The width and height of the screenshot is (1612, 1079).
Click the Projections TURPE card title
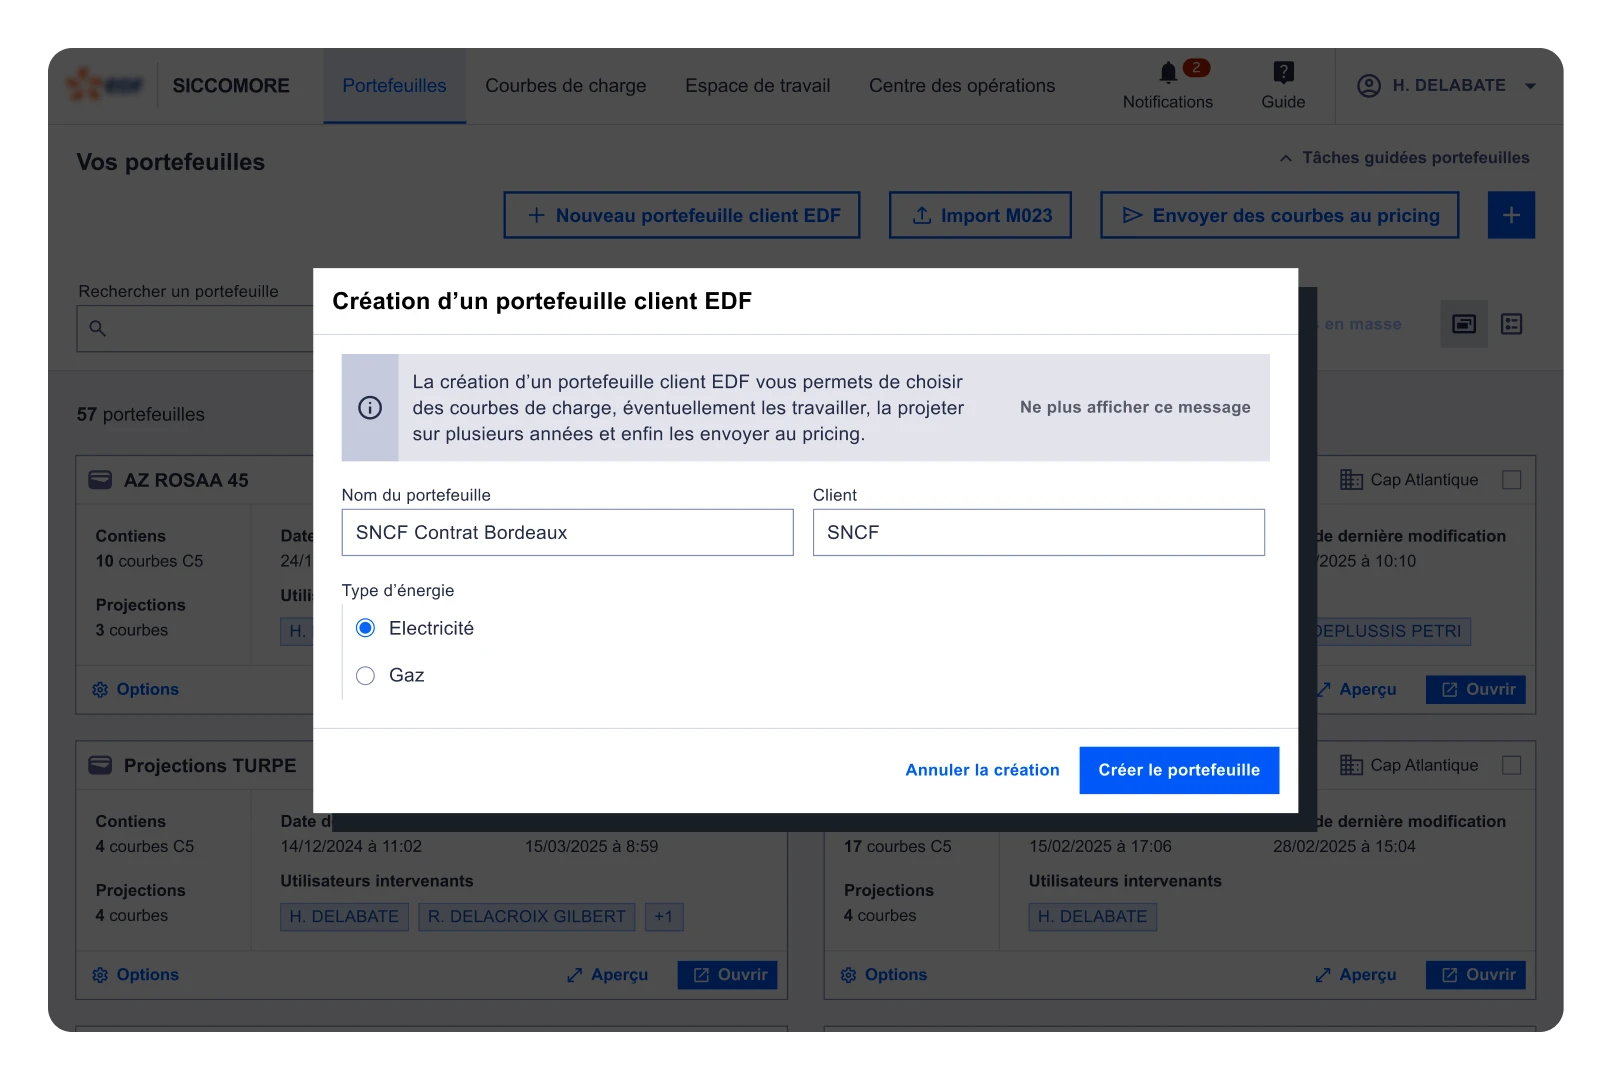pos(210,765)
